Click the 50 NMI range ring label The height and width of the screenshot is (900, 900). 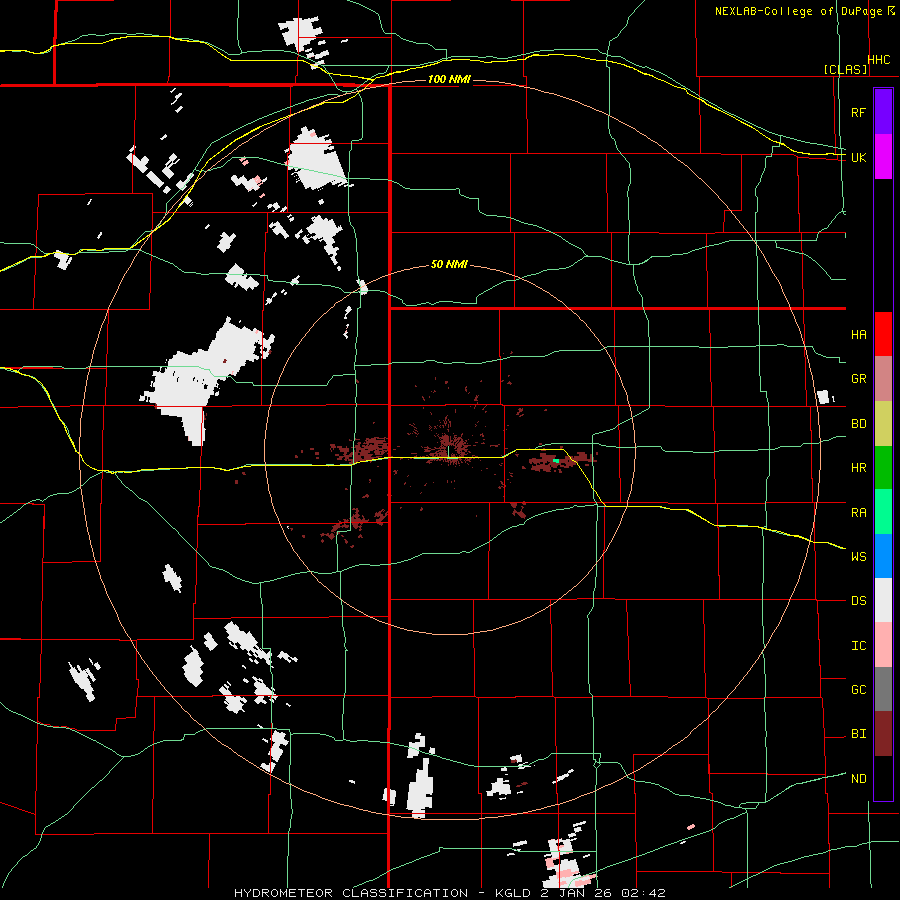pyautogui.click(x=449, y=265)
